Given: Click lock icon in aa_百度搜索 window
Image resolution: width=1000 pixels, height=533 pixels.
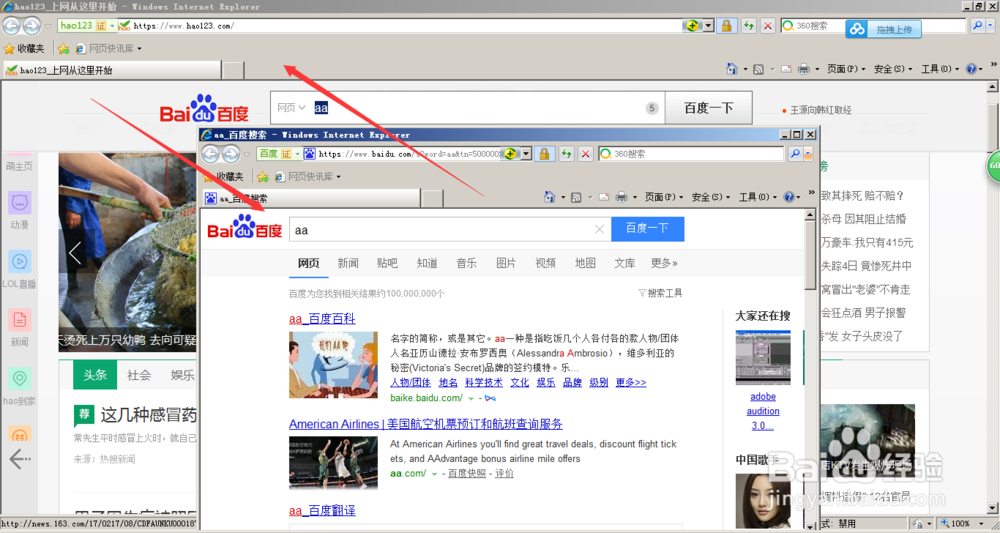Looking at the screenshot, I should click(x=543, y=154).
